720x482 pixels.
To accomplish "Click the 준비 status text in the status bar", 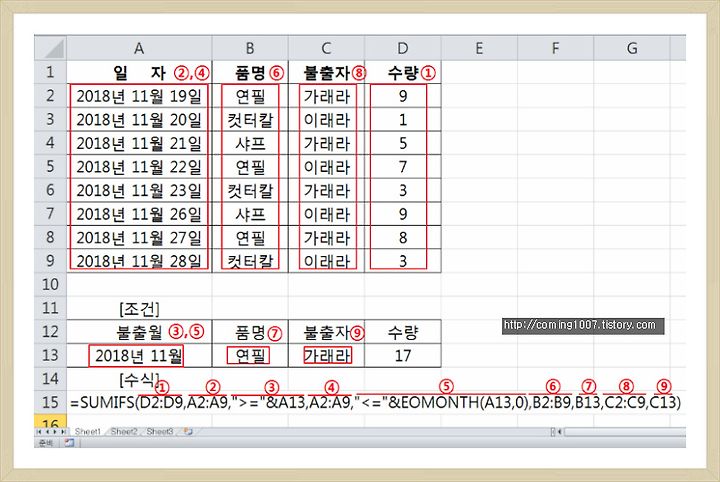I will [x=45, y=443].
